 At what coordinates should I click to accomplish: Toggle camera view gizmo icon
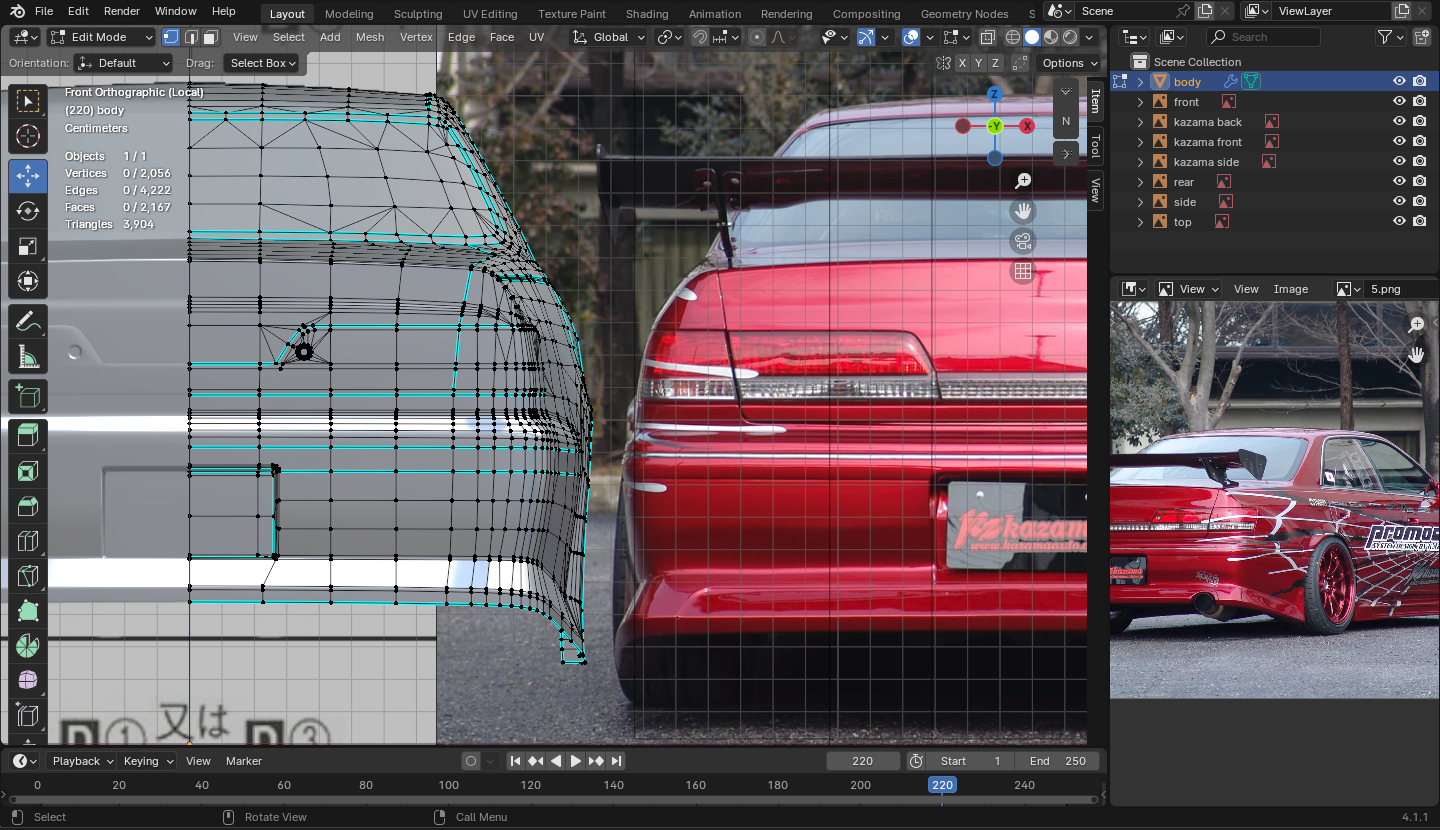1022,241
